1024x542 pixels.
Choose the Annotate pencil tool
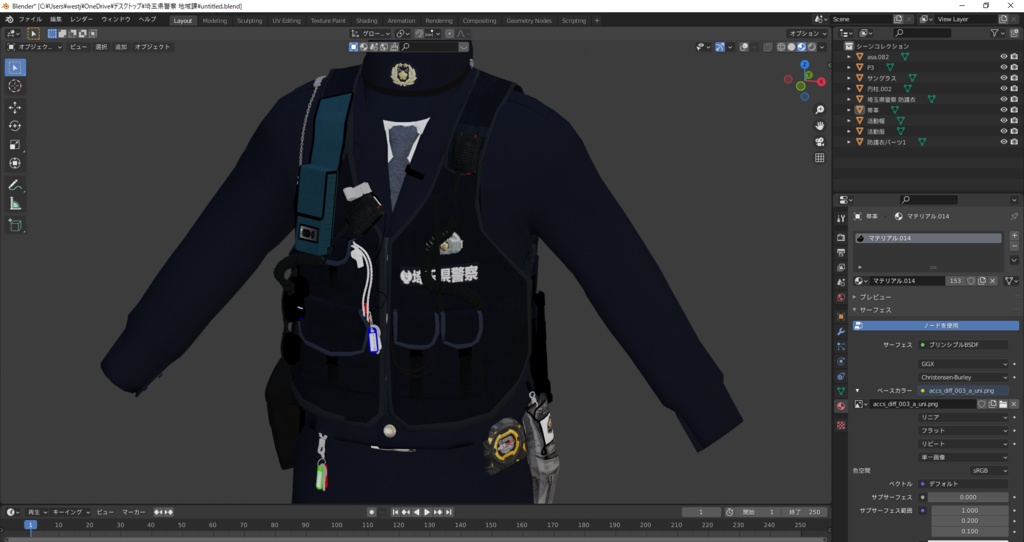[15, 185]
